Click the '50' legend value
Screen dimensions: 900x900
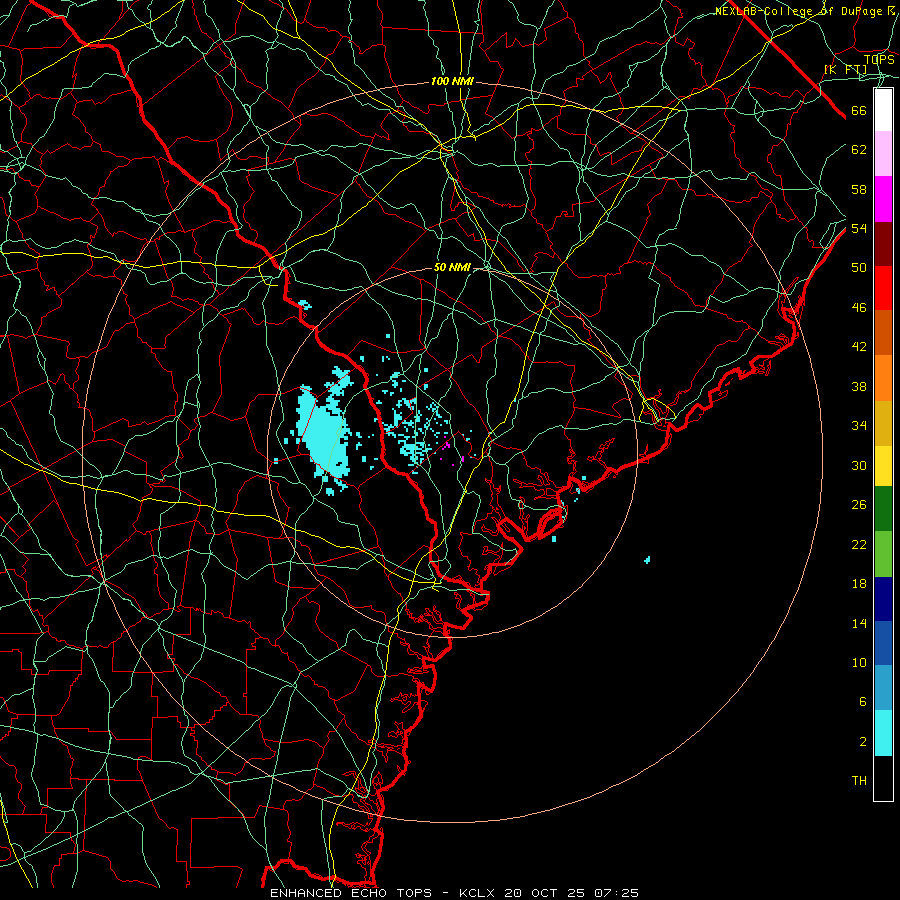pyautogui.click(x=859, y=267)
